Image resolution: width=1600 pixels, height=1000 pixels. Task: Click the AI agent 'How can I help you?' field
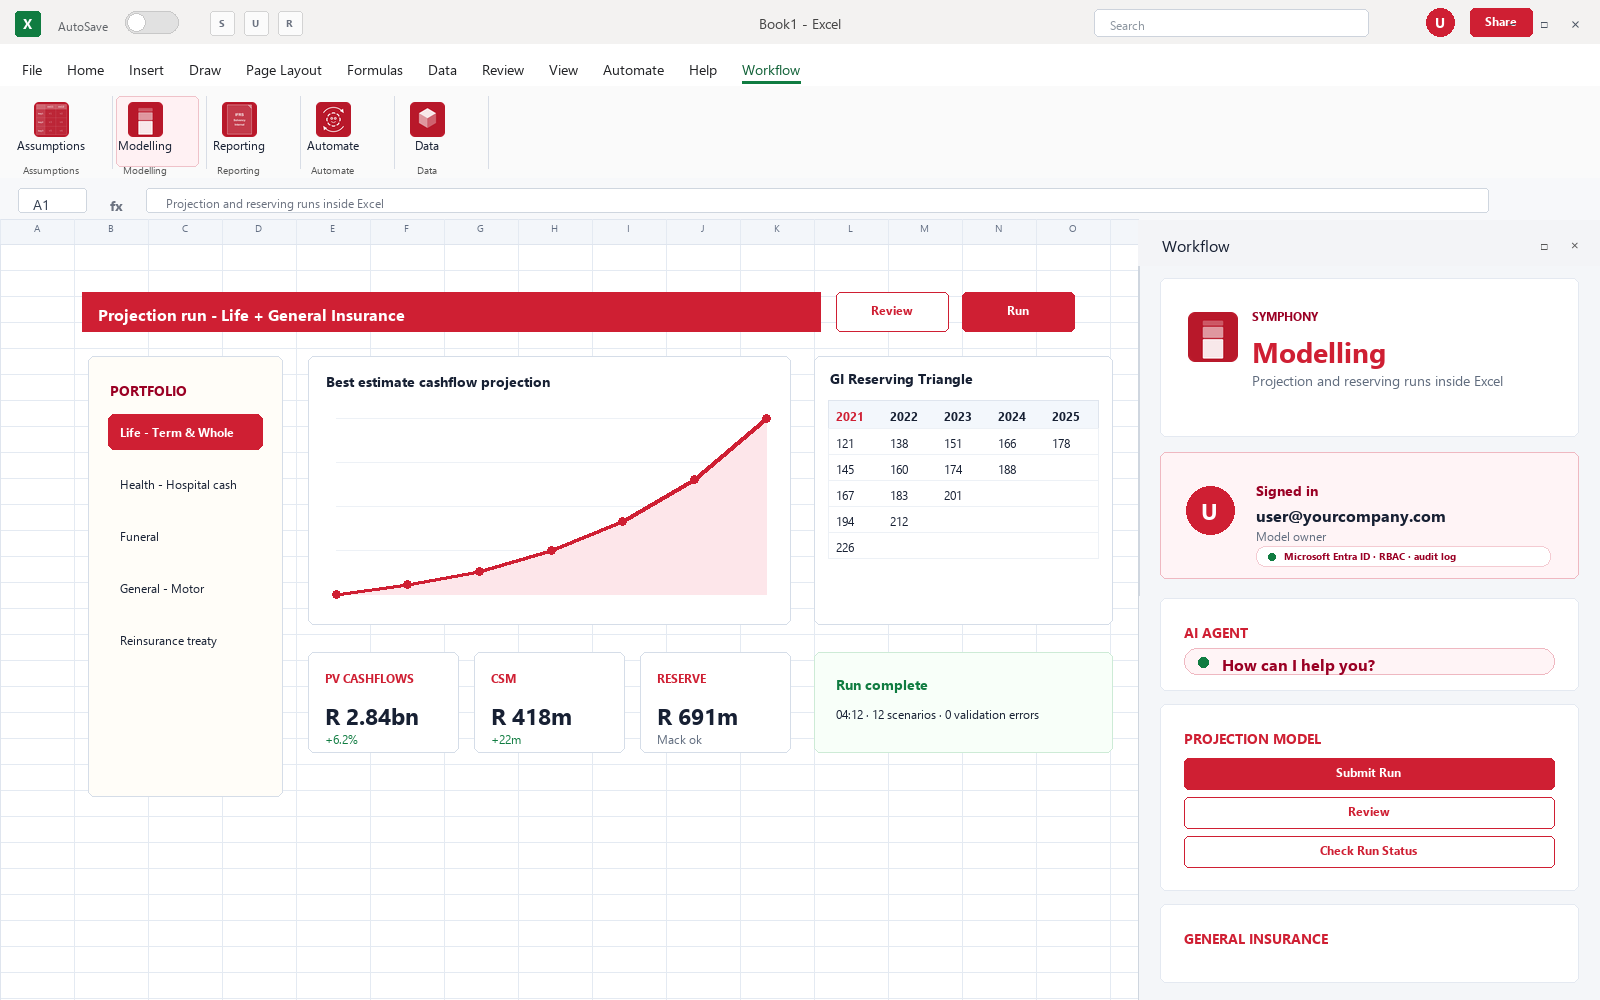[1369, 663]
